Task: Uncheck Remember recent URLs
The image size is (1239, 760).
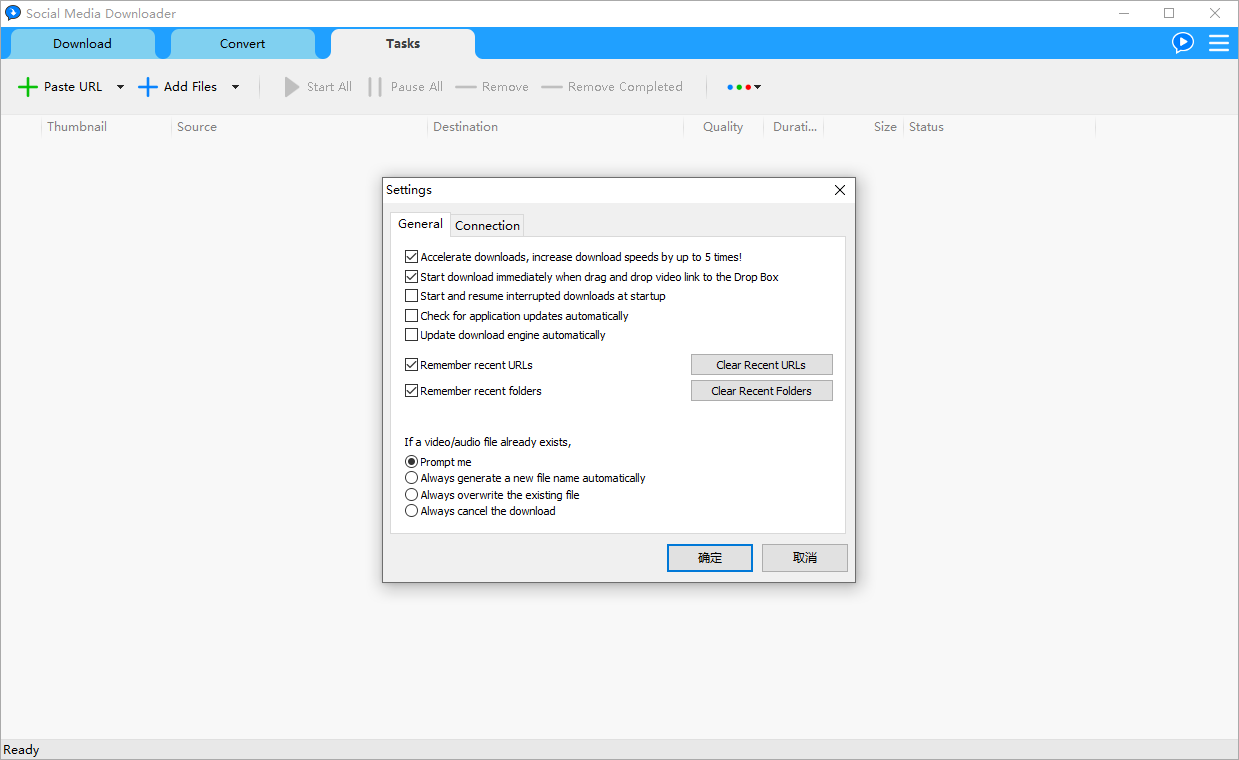Action: (411, 365)
